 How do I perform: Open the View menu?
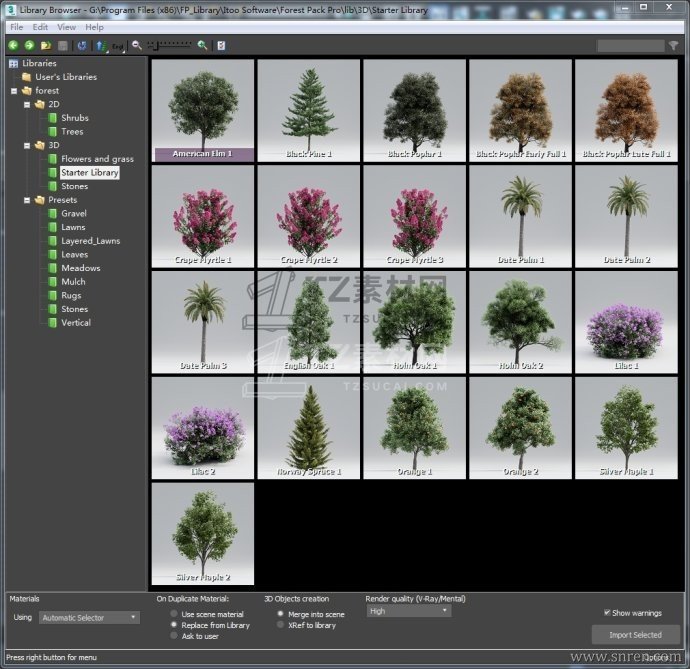66,27
